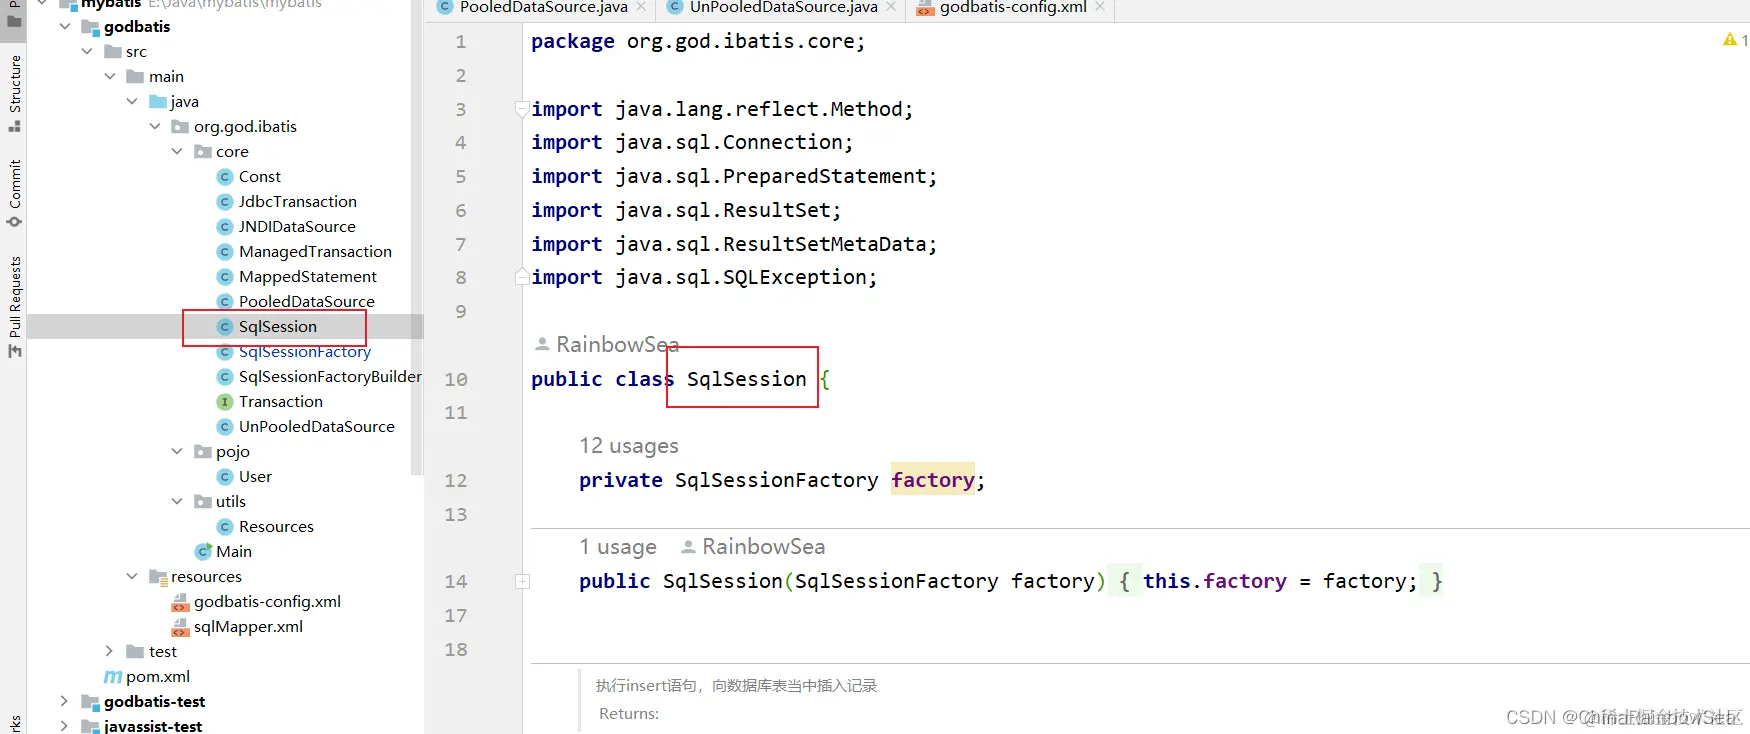Screen dimensions: 1750x734
Task: Open godbatis-config.xml in resources folder
Action: tap(267, 601)
